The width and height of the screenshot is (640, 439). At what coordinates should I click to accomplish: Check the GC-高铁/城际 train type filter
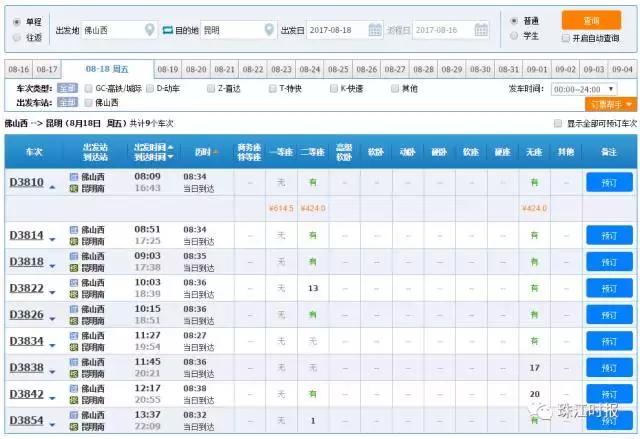[x=88, y=89]
